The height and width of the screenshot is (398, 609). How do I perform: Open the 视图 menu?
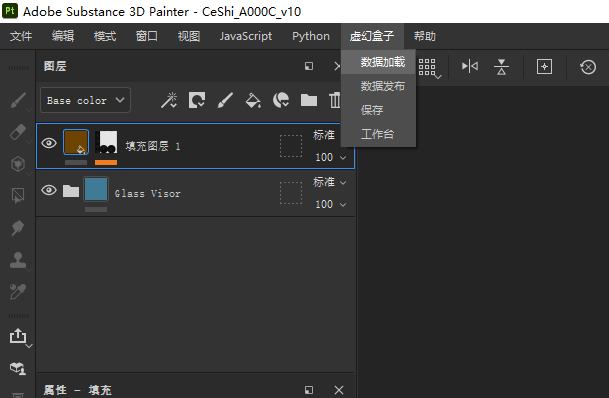189,36
